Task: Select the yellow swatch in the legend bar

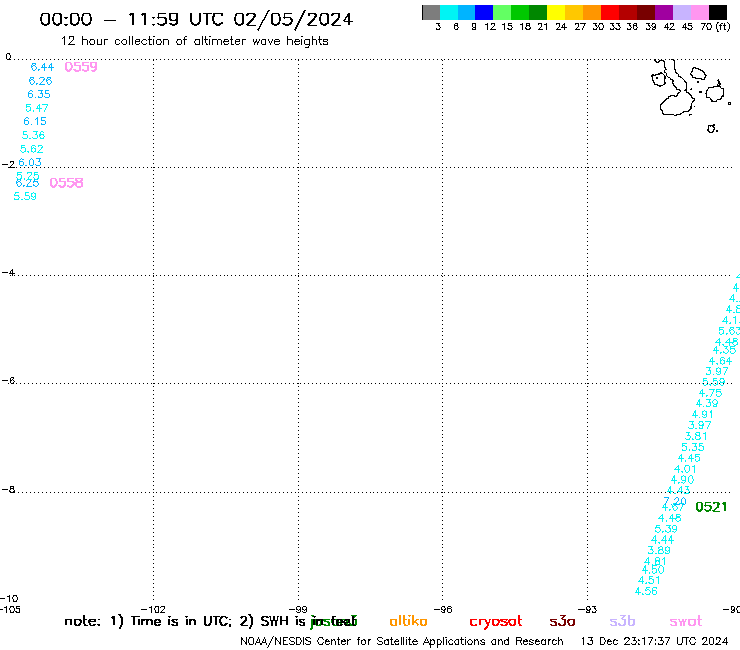Action: click(556, 12)
